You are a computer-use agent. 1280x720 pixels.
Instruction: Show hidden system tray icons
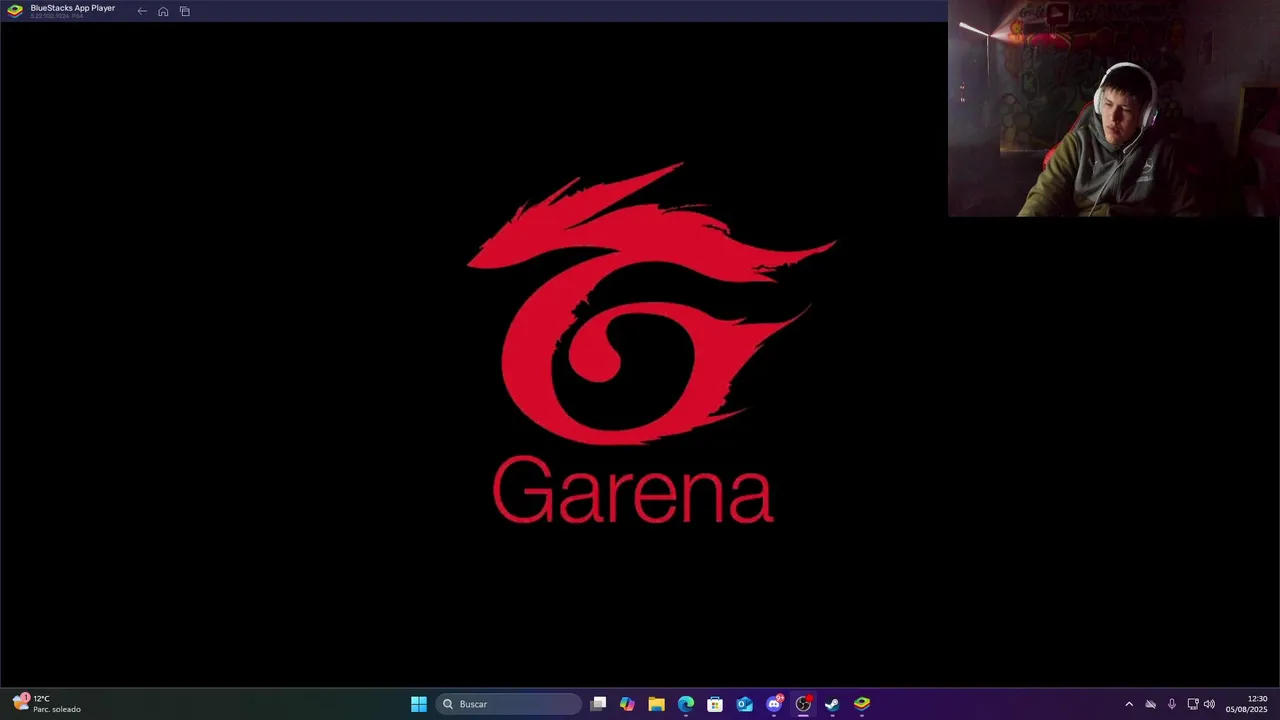click(x=1129, y=704)
